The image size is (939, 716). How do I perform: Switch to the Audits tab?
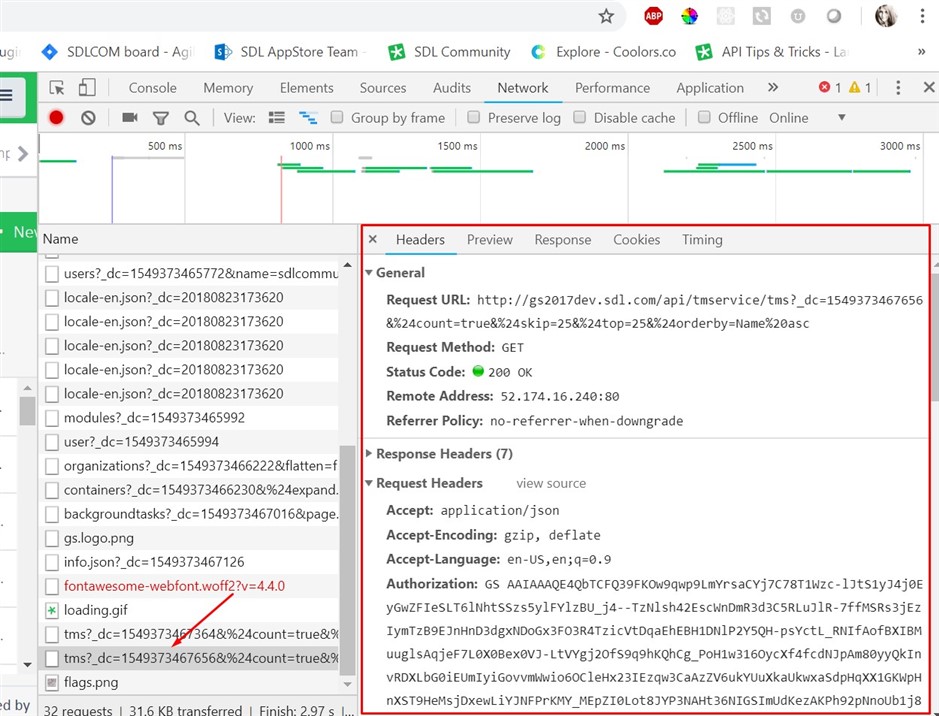(x=452, y=88)
